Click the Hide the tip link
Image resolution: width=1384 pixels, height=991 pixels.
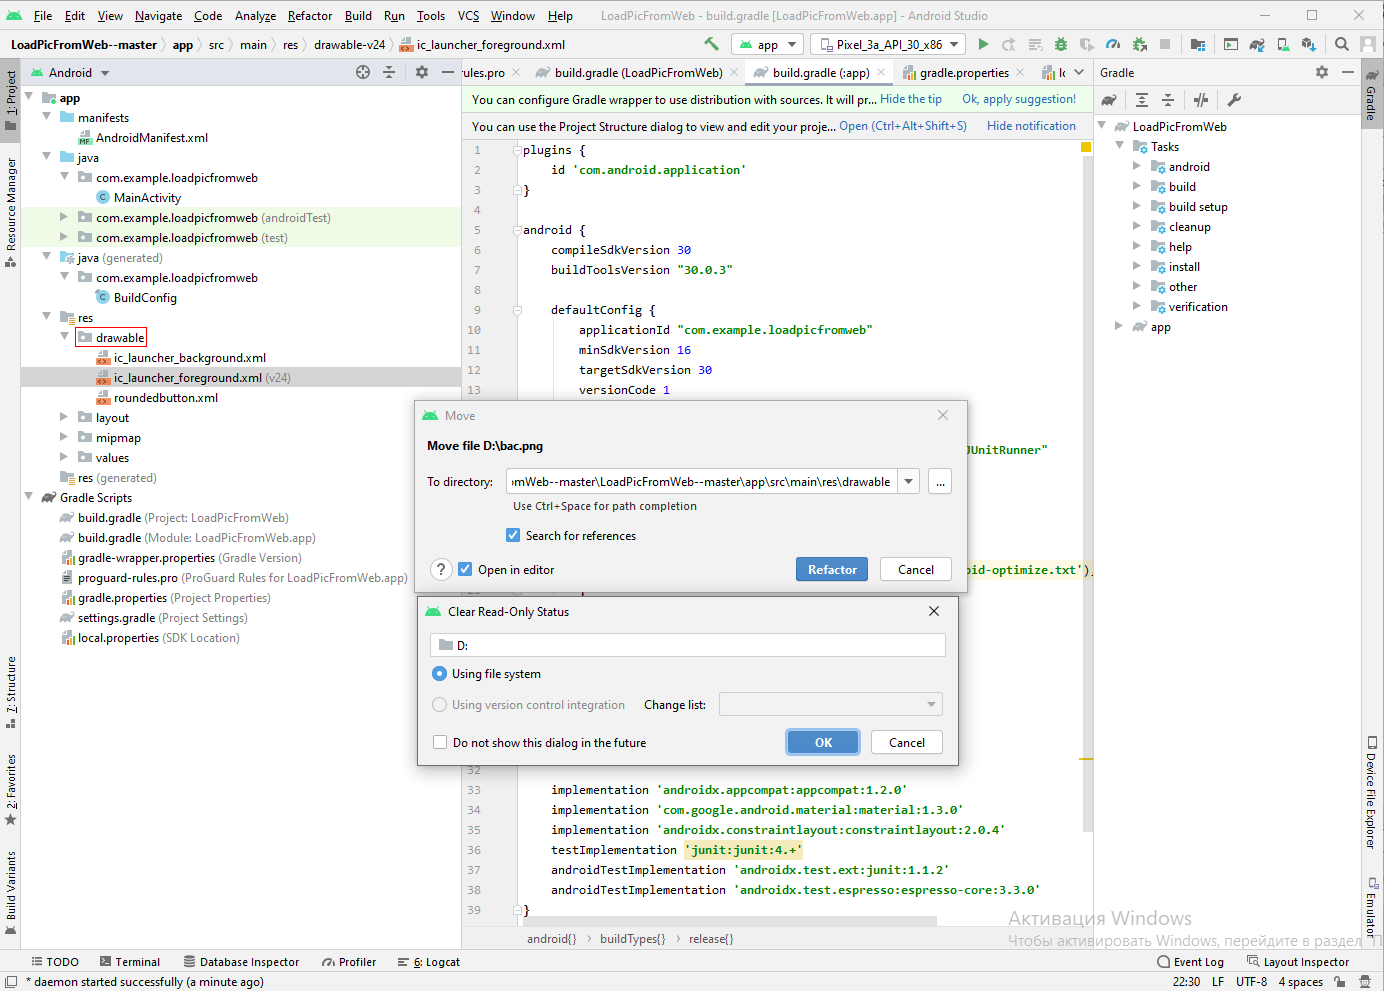coord(911,99)
